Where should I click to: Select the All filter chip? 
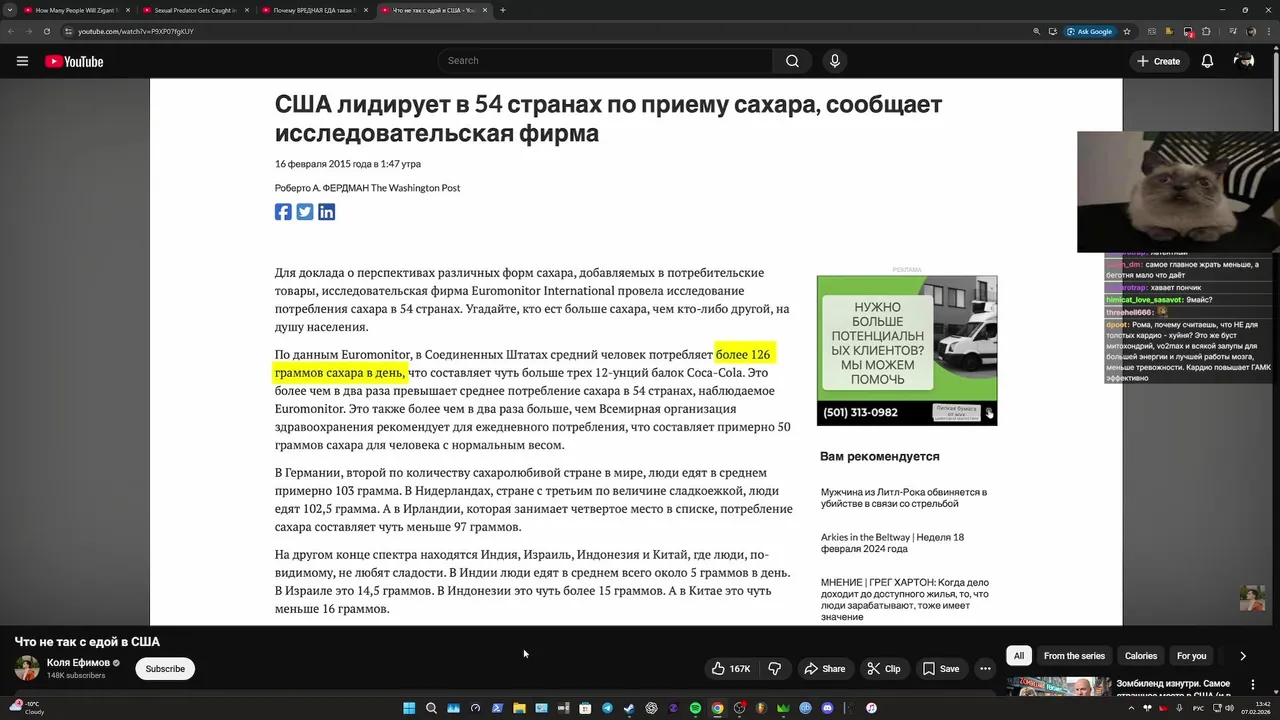tap(1019, 656)
